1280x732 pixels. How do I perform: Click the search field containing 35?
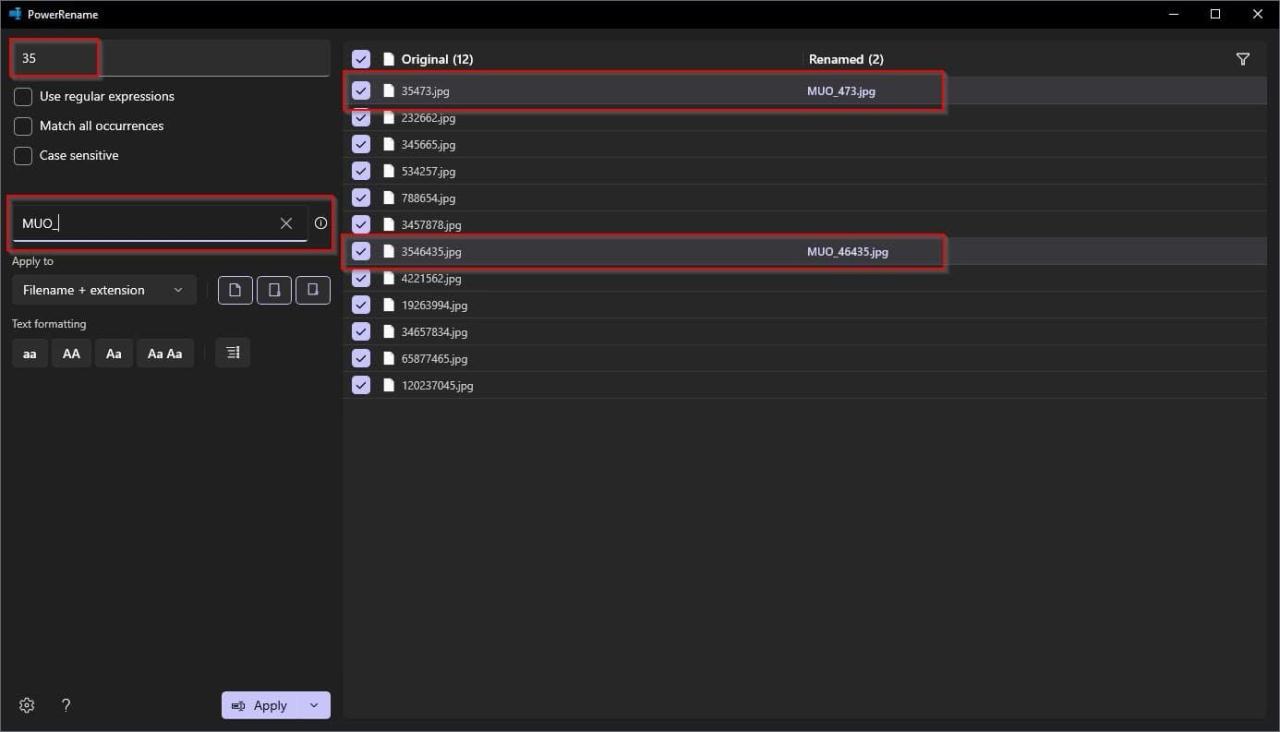point(171,58)
